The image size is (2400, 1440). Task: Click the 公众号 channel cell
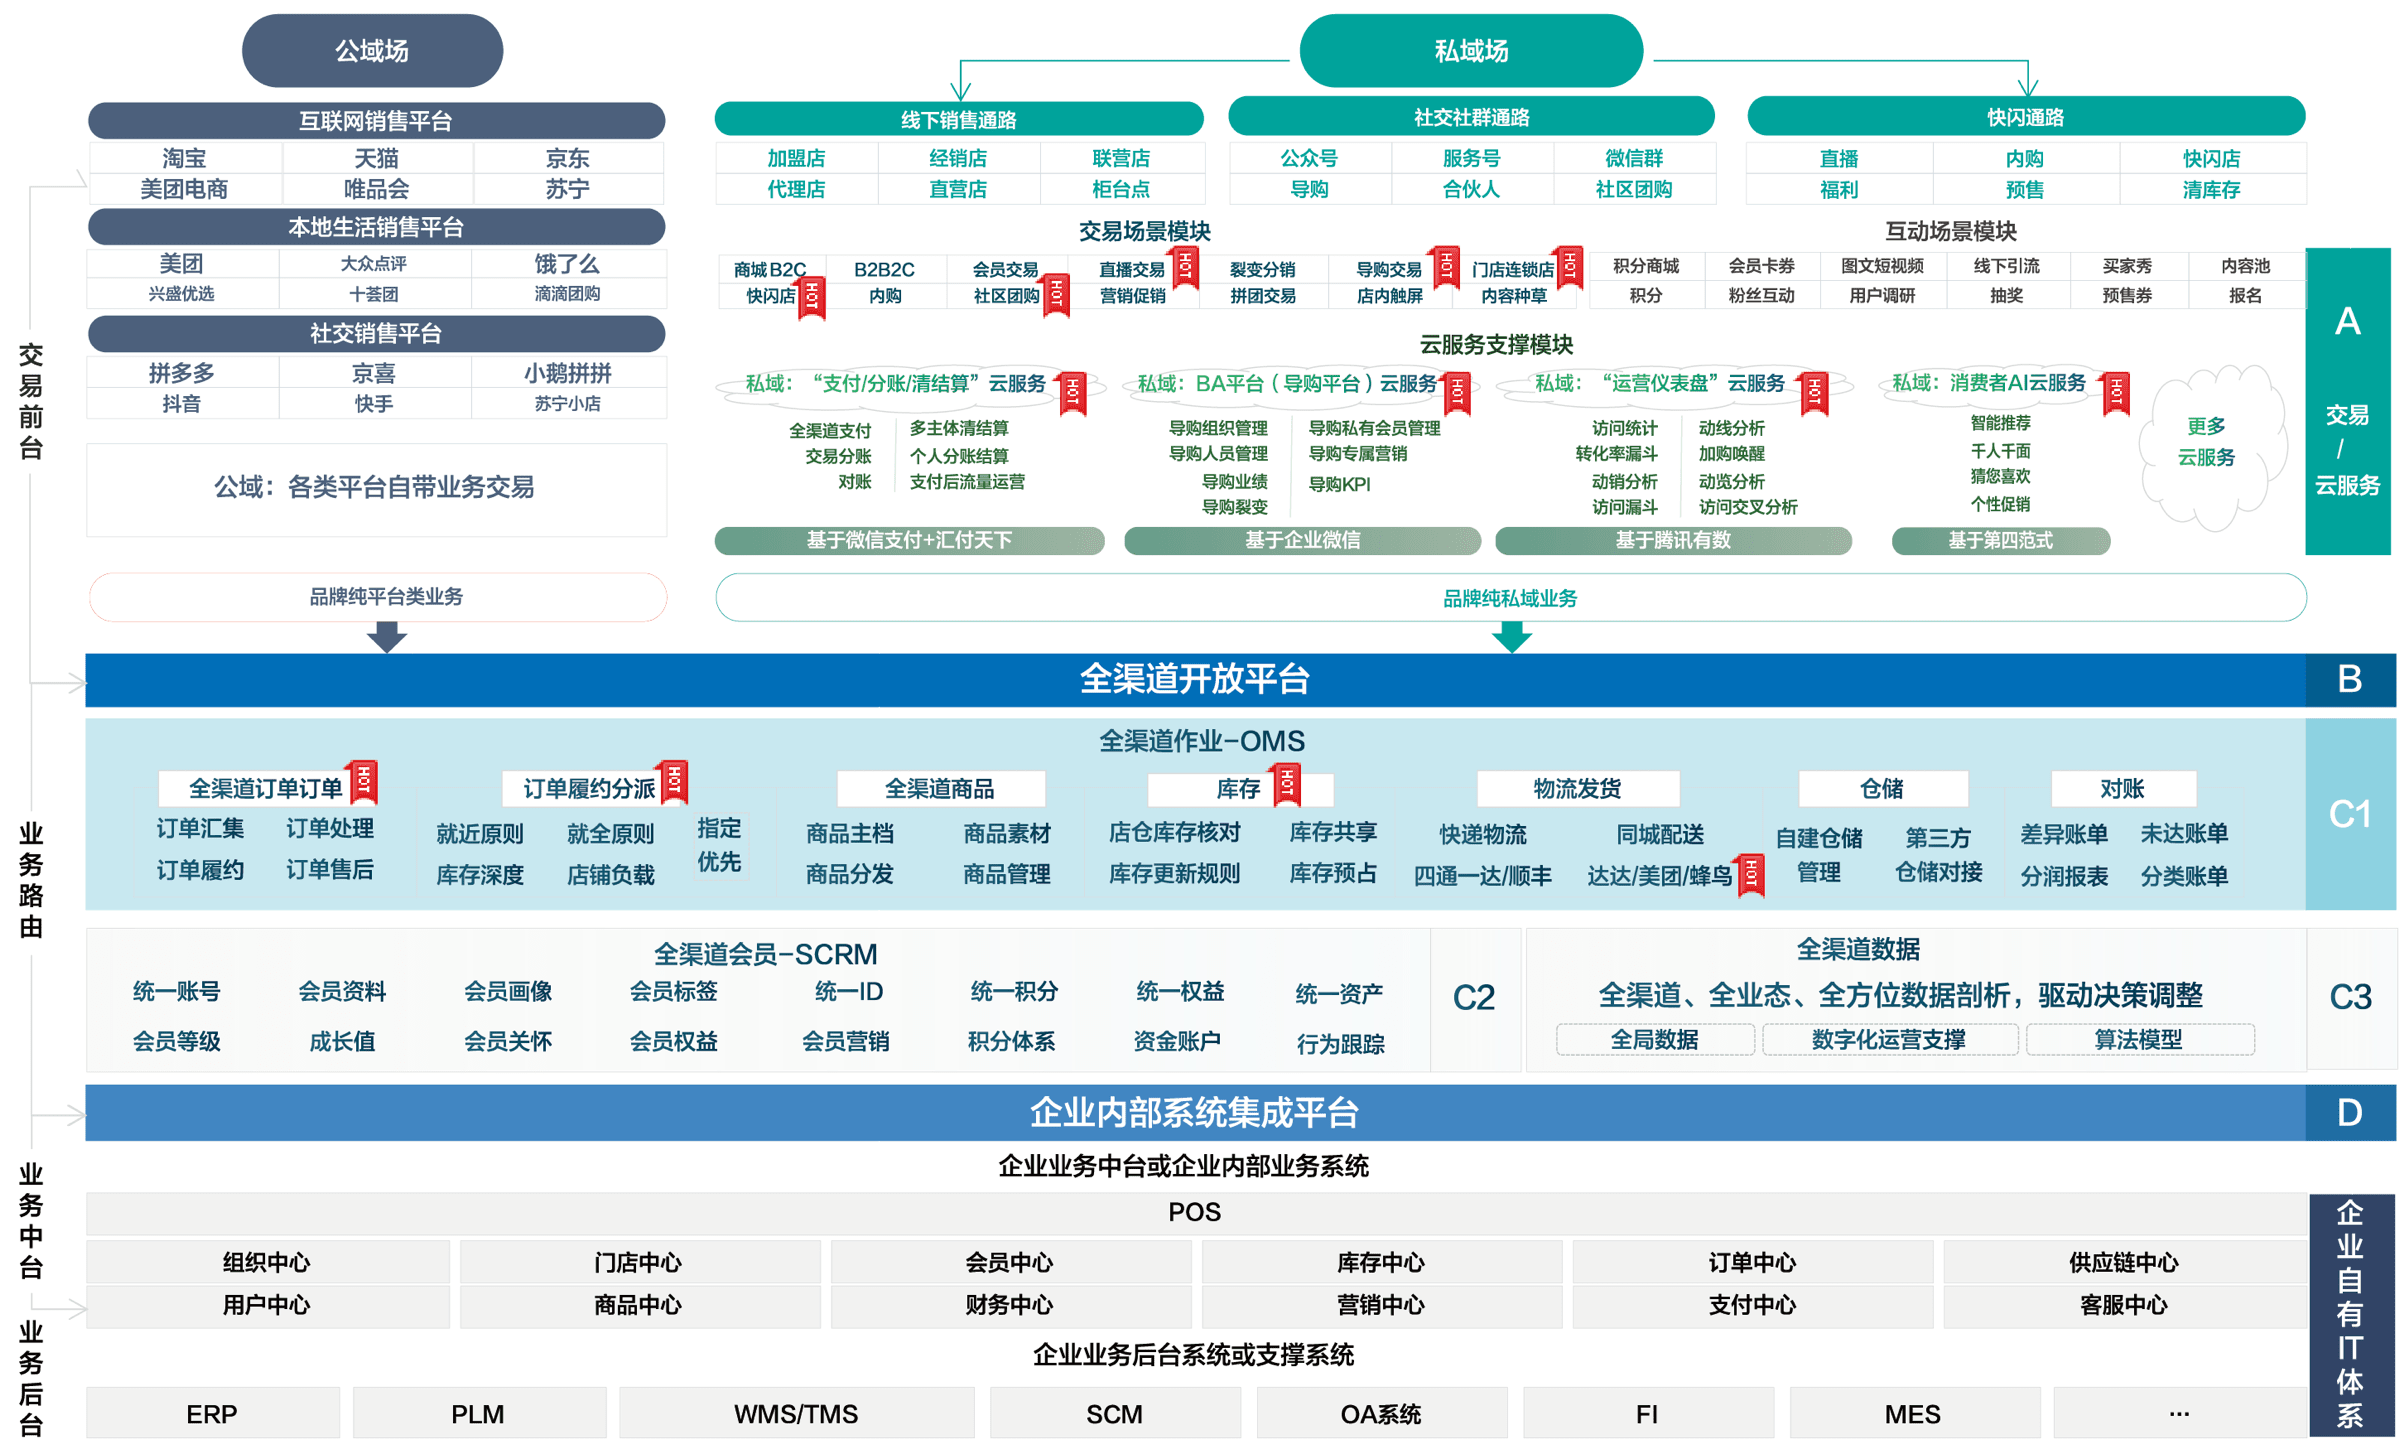pos(1309,158)
